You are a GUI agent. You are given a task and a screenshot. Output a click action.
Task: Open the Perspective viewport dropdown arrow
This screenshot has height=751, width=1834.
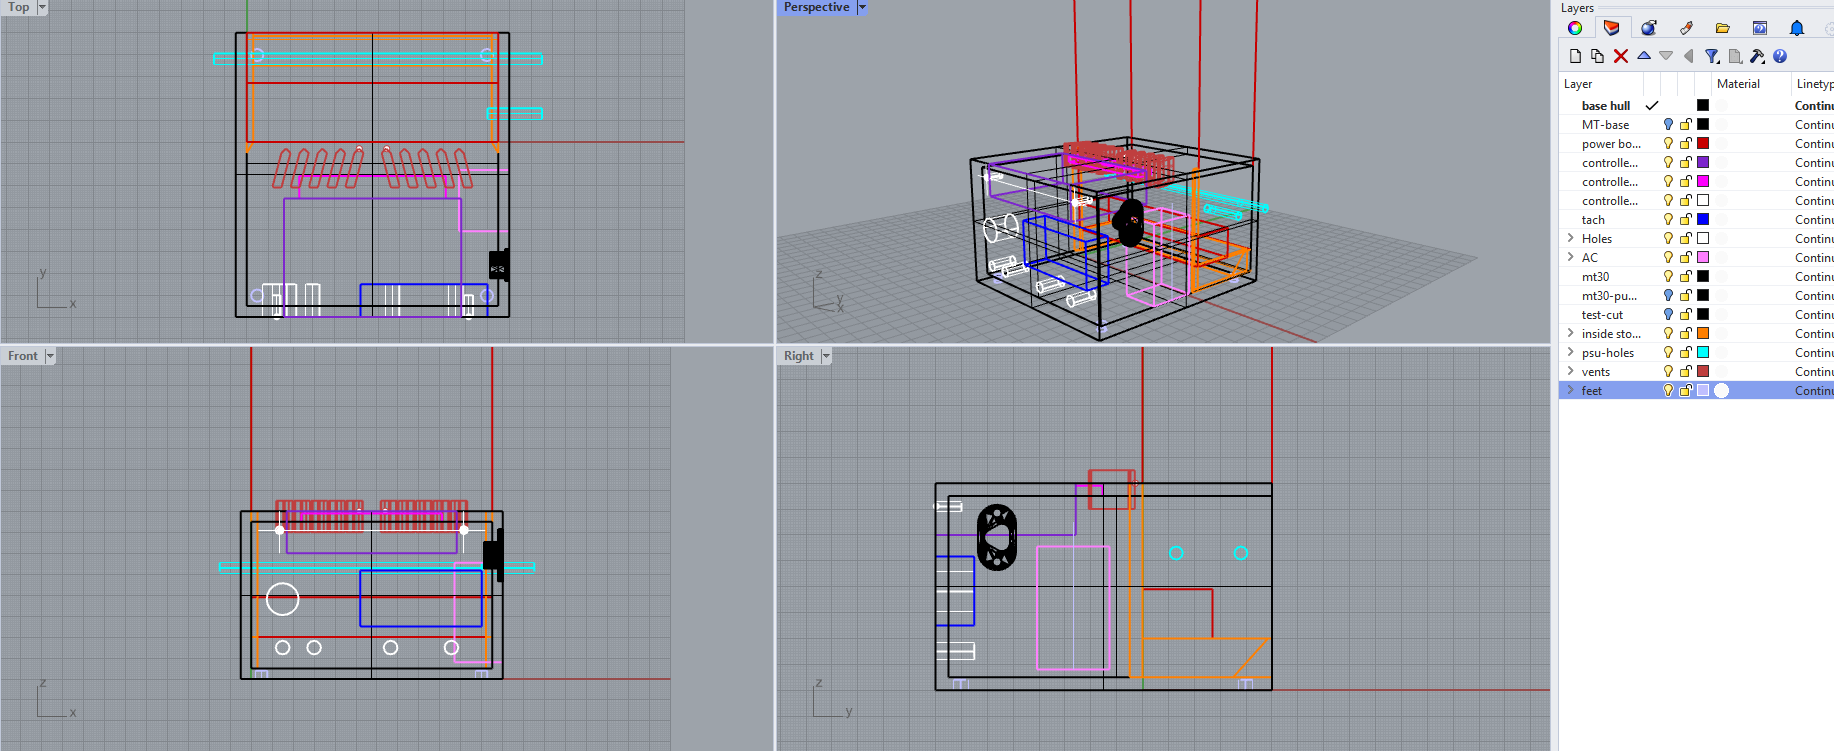tap(862, 8)
